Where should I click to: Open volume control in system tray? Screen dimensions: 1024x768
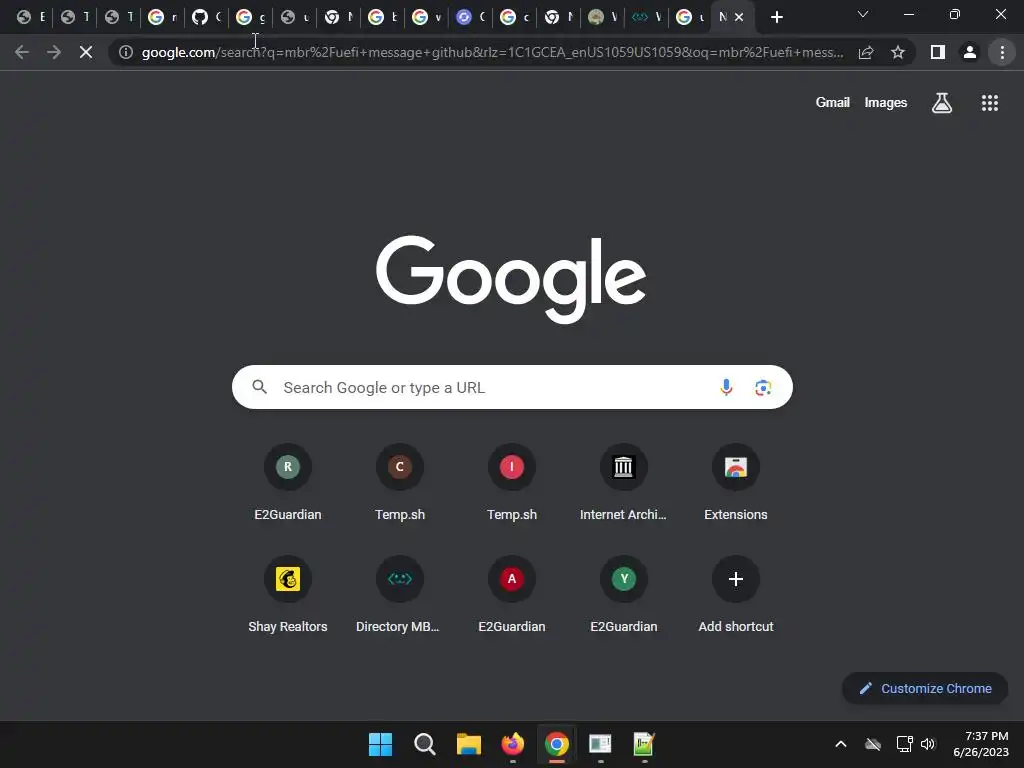tap(928, 744)
